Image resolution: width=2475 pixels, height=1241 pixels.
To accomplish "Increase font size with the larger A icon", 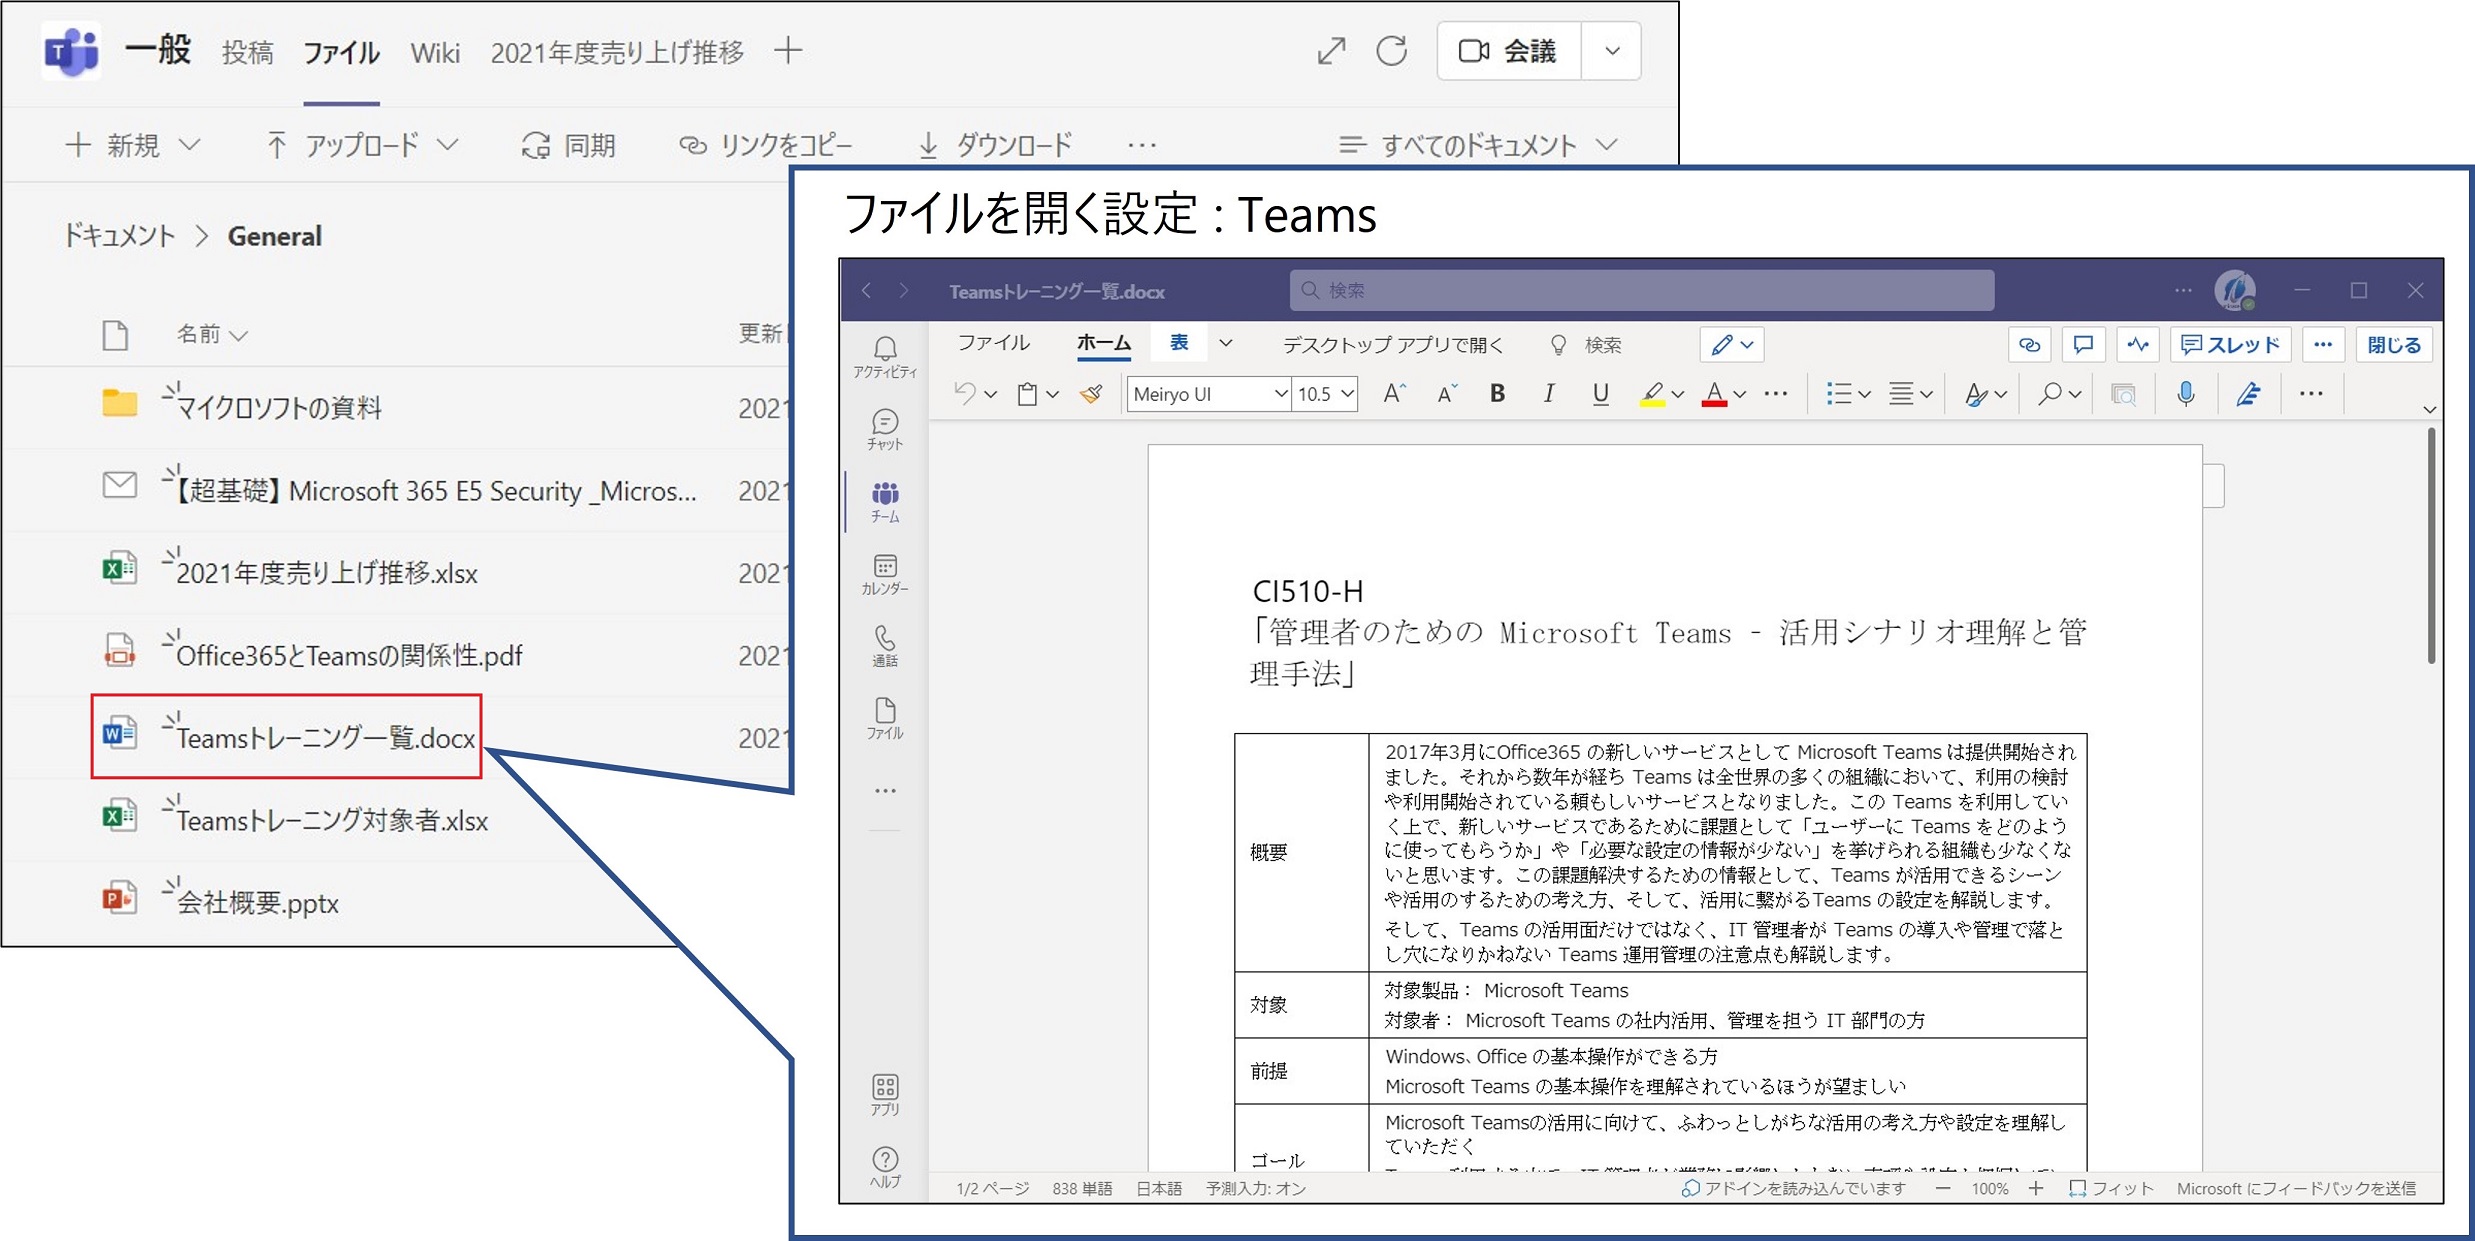I will (1394, 394).
